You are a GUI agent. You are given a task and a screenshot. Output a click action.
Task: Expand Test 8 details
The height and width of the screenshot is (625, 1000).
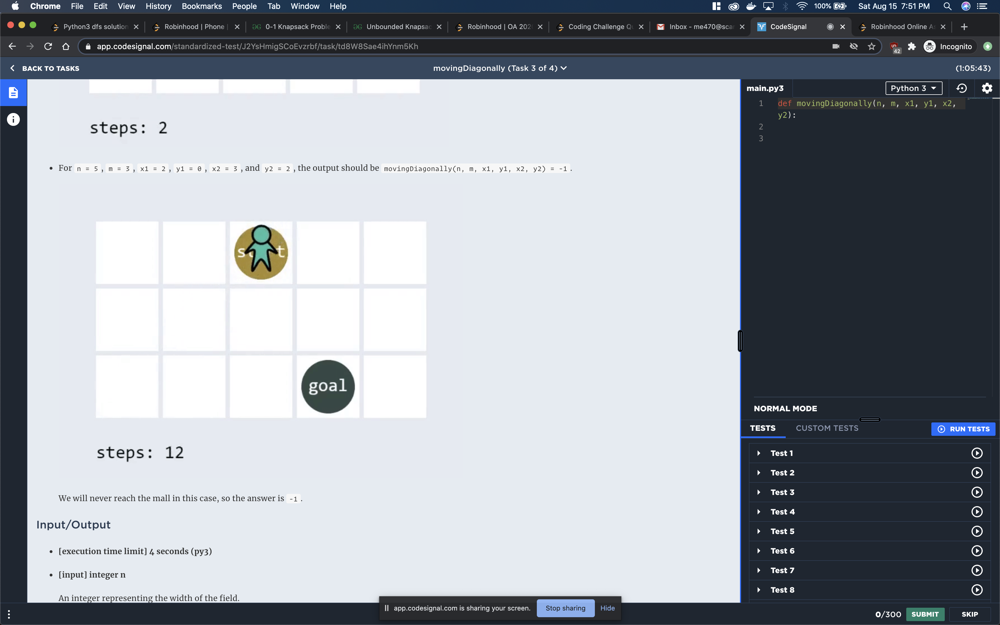pyautogui.click(x=758, y=590)
